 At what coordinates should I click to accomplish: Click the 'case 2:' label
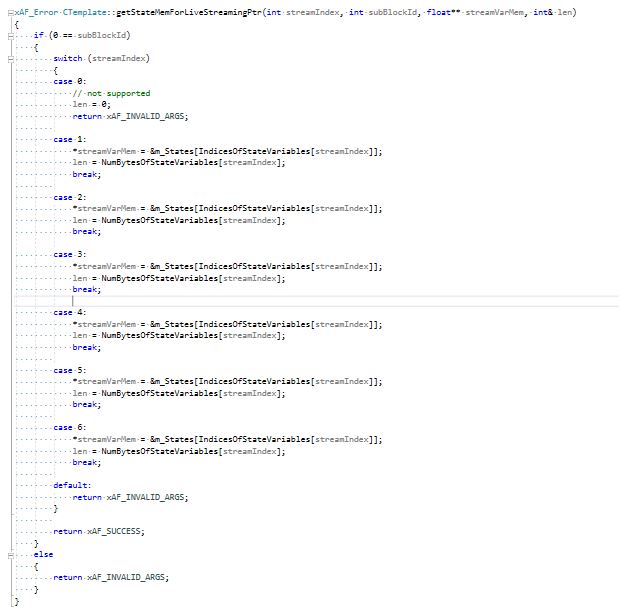(70, 197)
